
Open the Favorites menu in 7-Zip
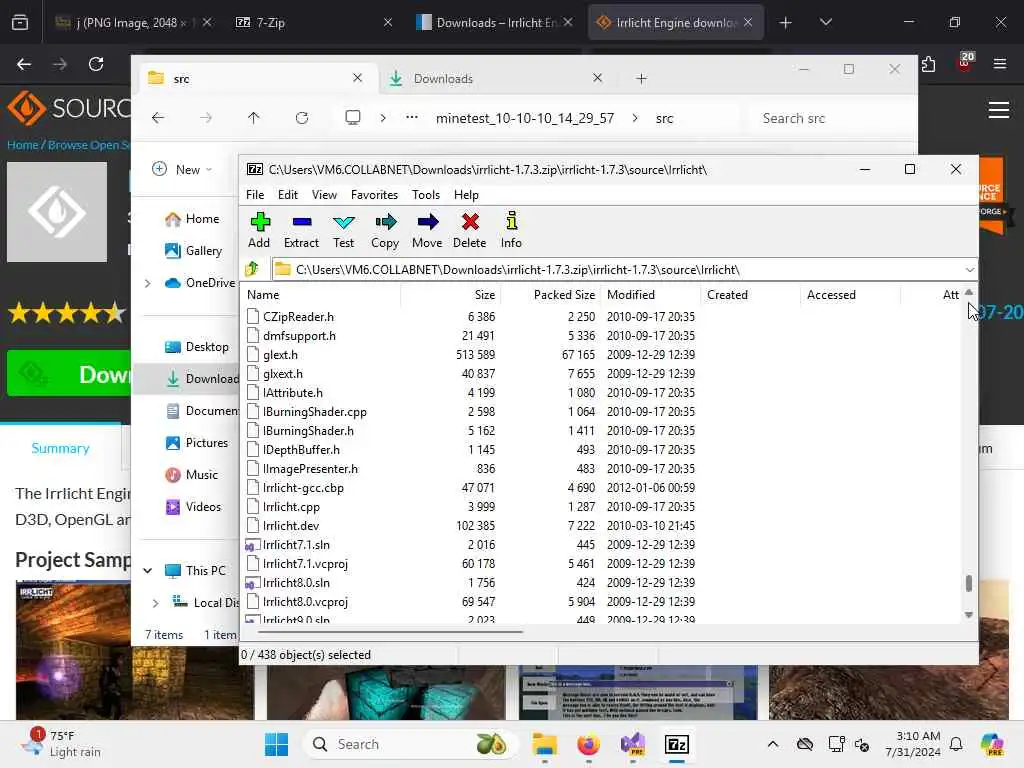(374, 195)
